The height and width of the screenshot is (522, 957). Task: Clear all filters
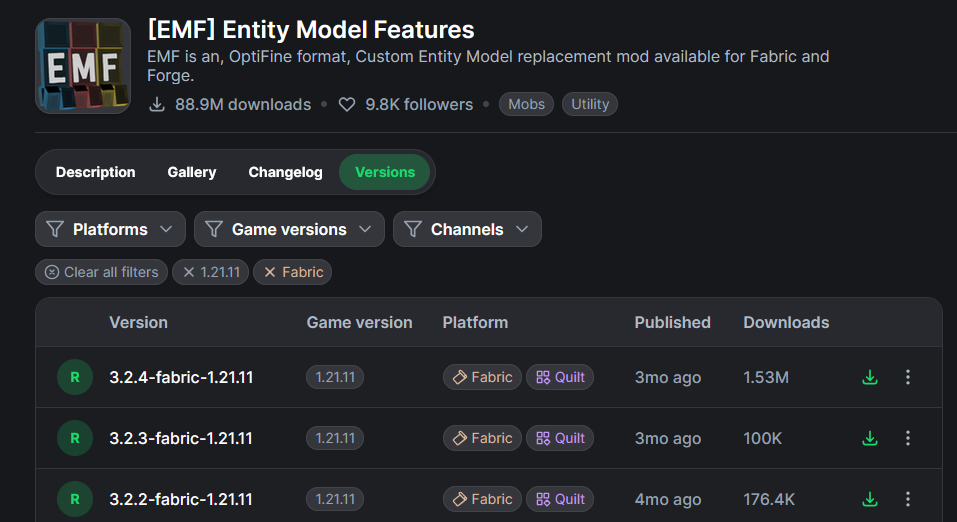click(x=101, y=272)
